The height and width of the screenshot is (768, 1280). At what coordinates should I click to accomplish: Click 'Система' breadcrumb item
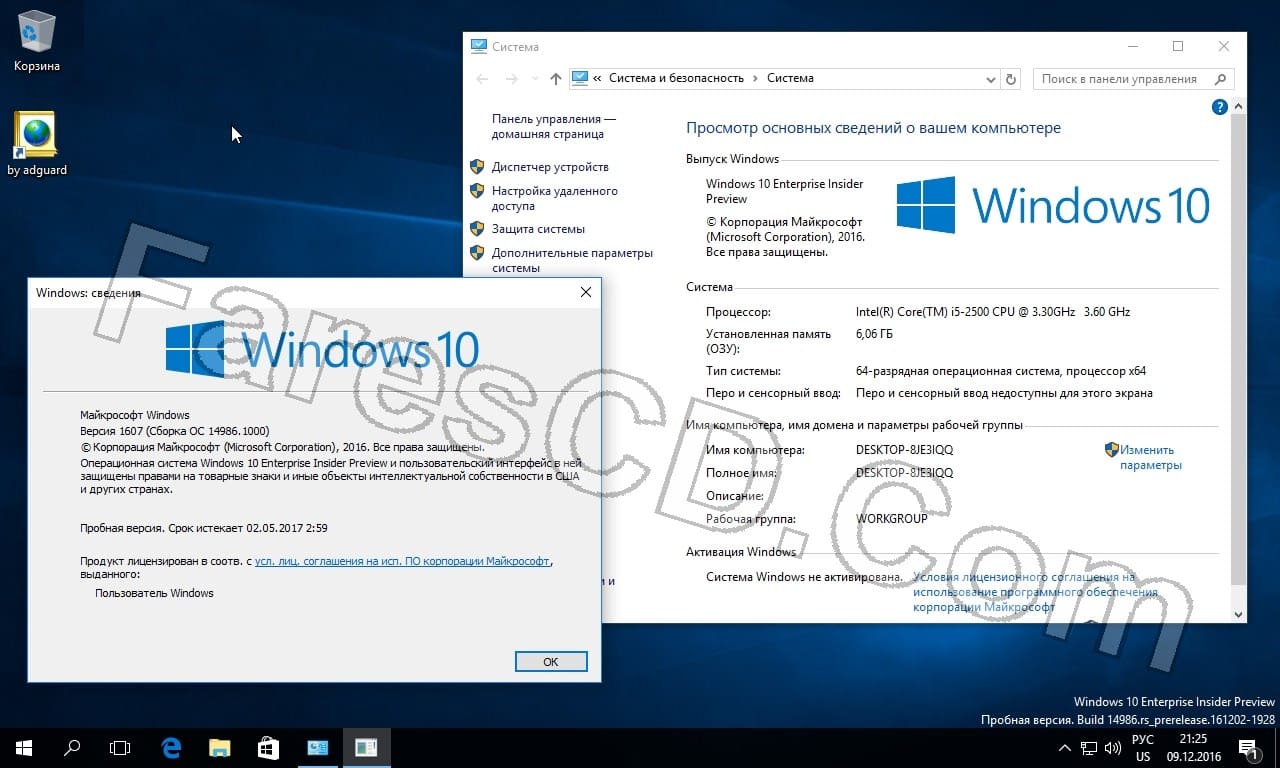[790, 78]
